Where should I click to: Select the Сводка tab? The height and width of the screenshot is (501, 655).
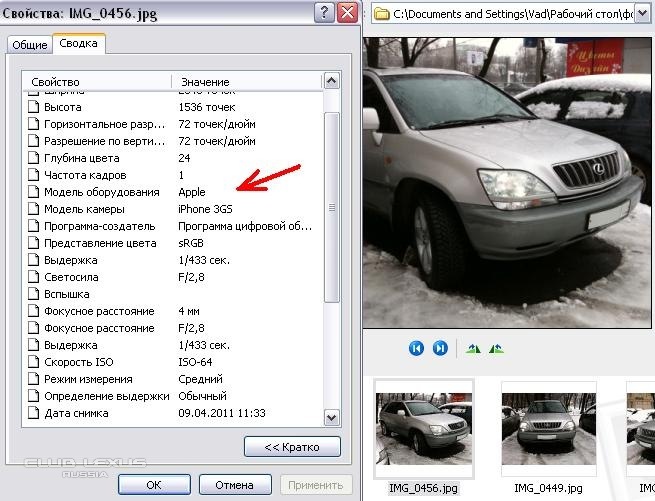pos(78,44)
